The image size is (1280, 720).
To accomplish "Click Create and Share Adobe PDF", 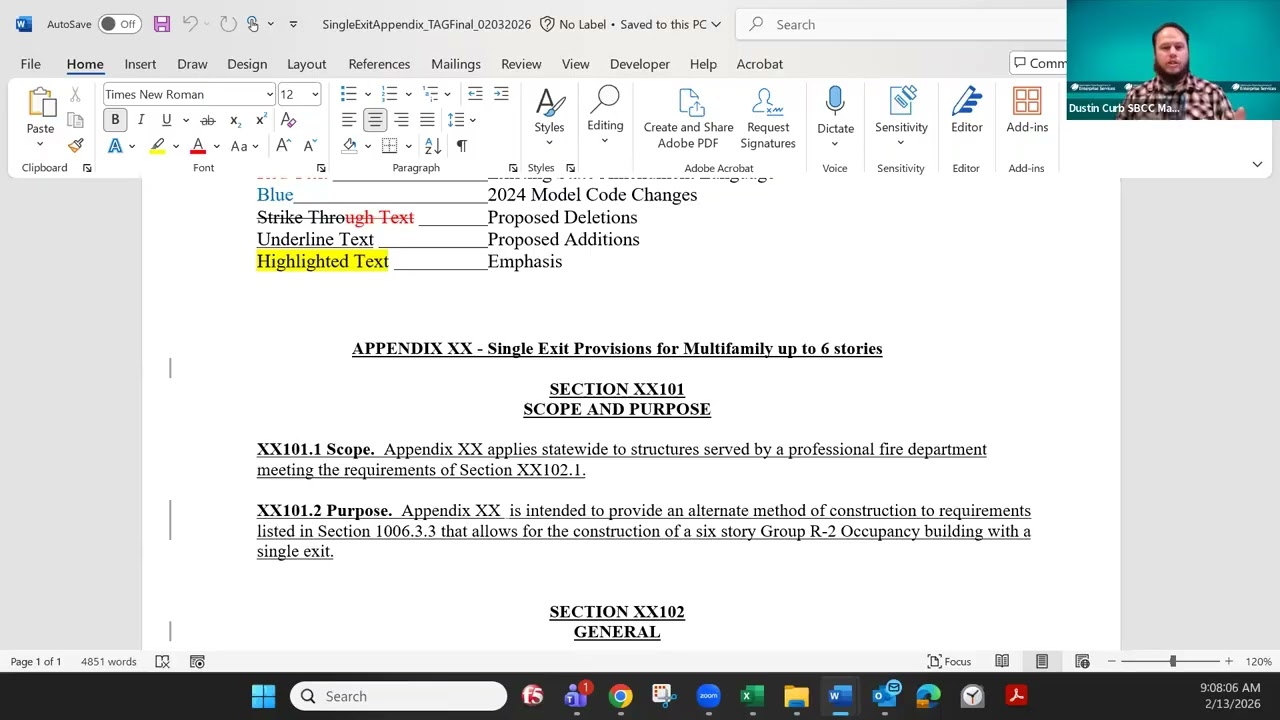I will [x=688, y=120].
